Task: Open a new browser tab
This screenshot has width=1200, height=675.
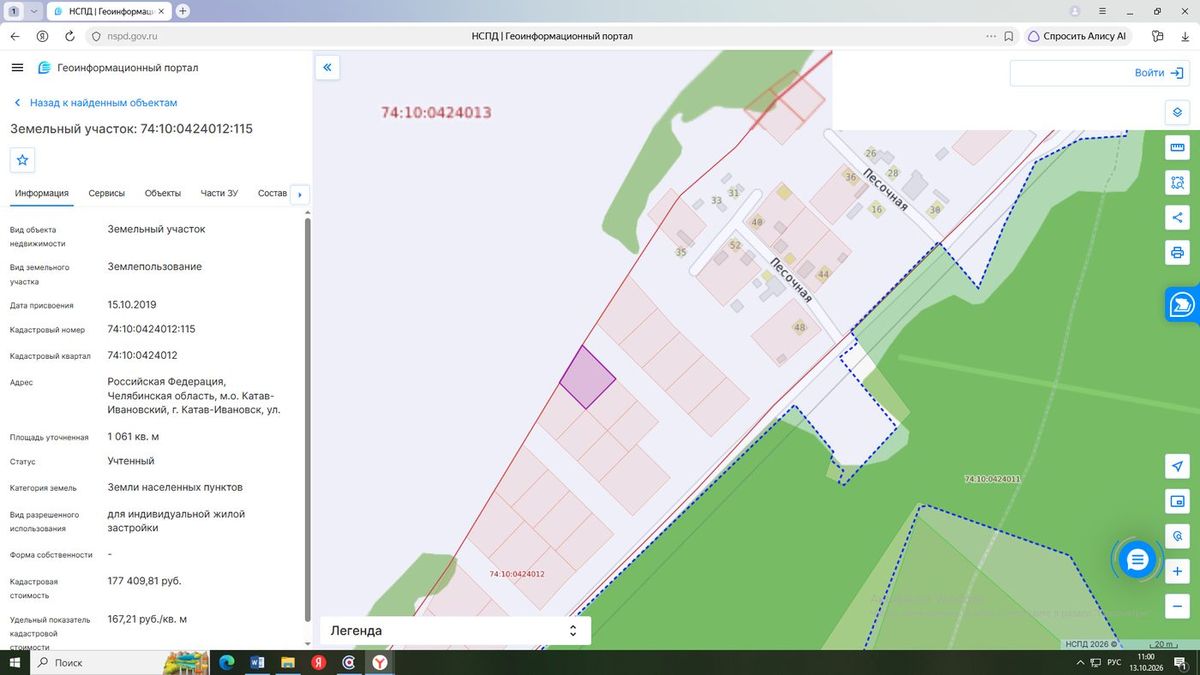Action: [183, 11]
